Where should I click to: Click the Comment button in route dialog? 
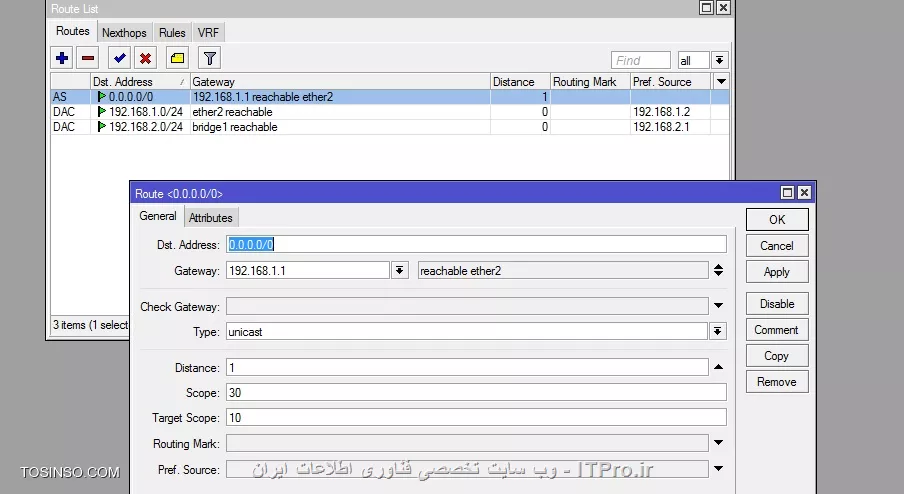(x=777, y=330)
